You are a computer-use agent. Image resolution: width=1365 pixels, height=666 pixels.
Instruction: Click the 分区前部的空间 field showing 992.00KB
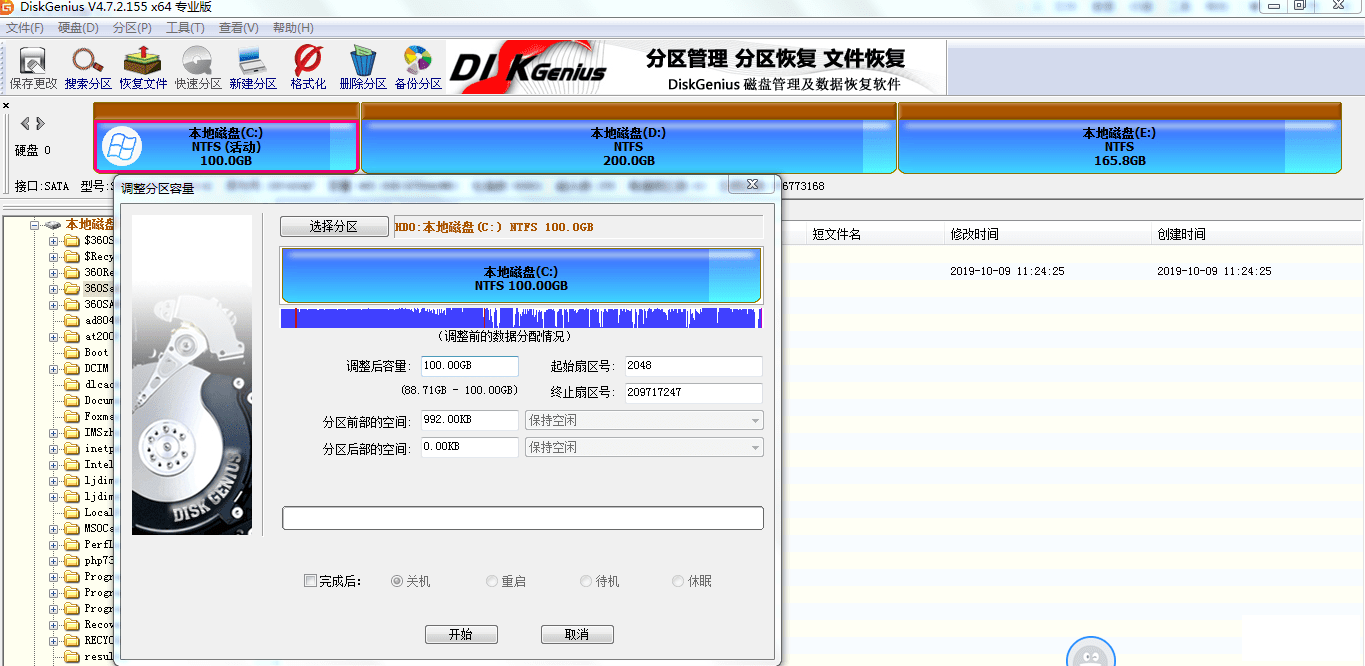(470, 420)
